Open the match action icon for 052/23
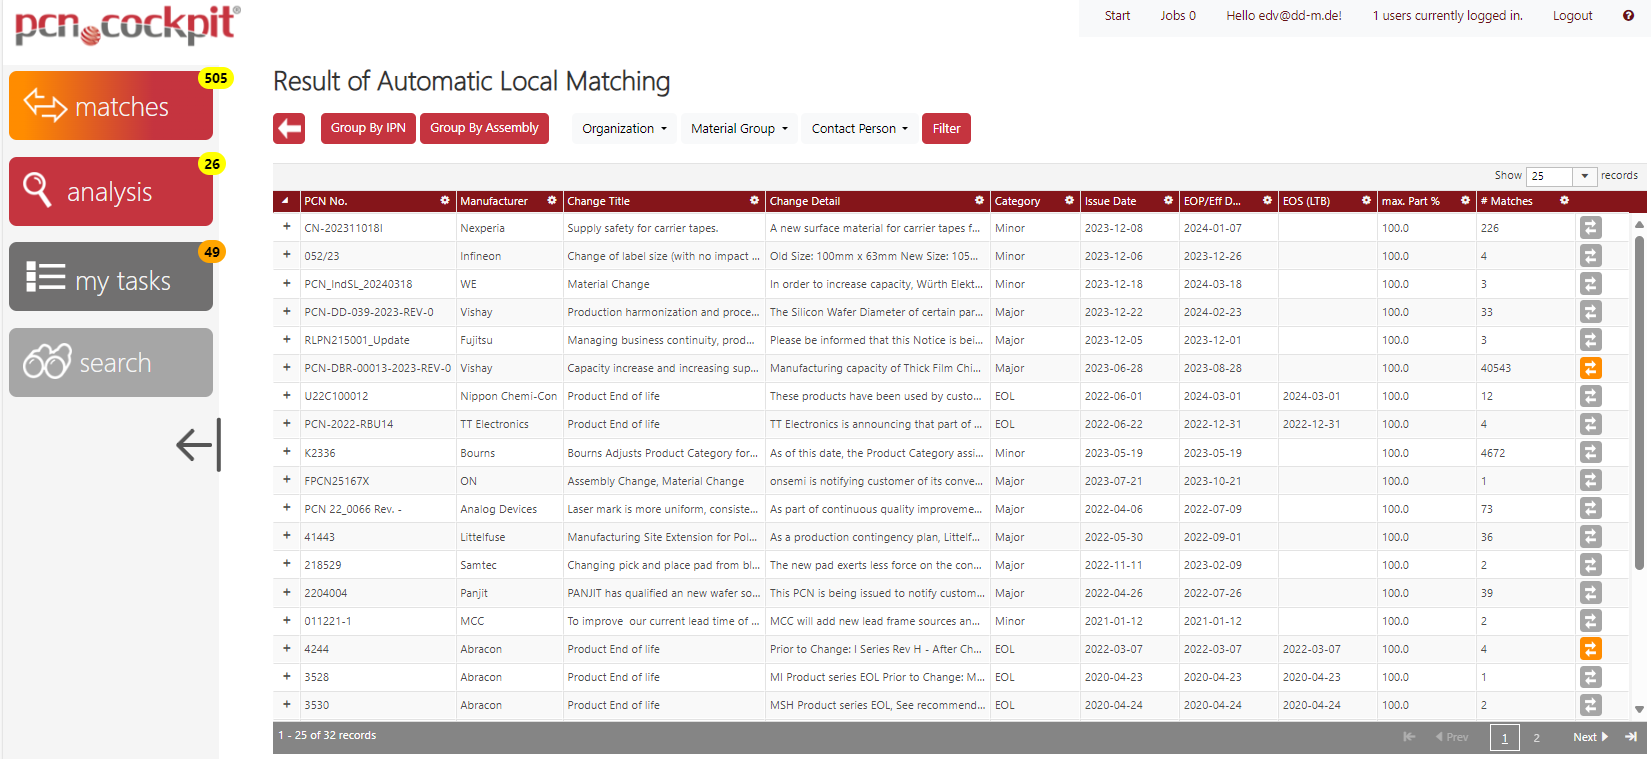 tap(1590, 256)
